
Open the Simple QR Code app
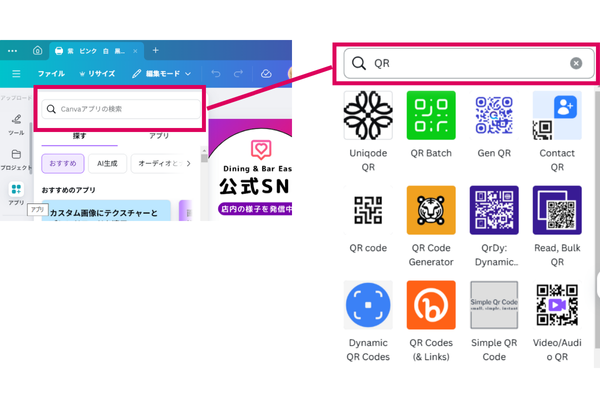494,305
